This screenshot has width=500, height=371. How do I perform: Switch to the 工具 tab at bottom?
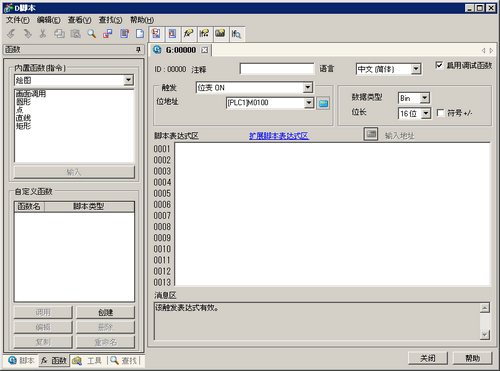point(89,361)
